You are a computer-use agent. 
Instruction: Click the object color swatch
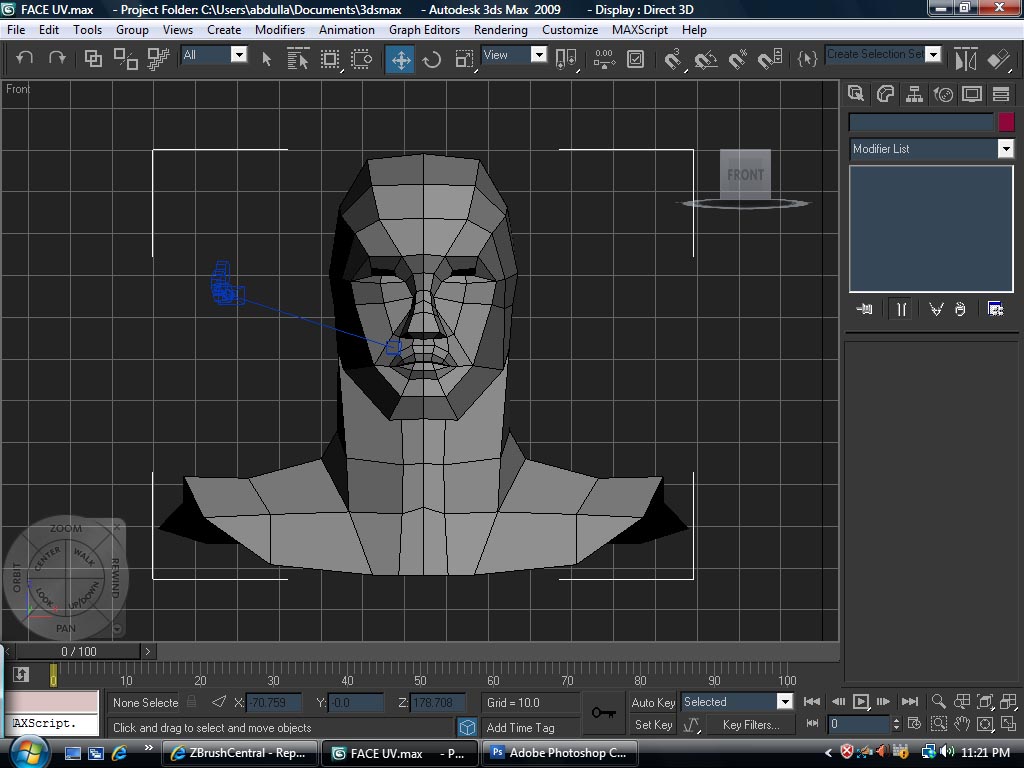click(x=1006, y=122)
